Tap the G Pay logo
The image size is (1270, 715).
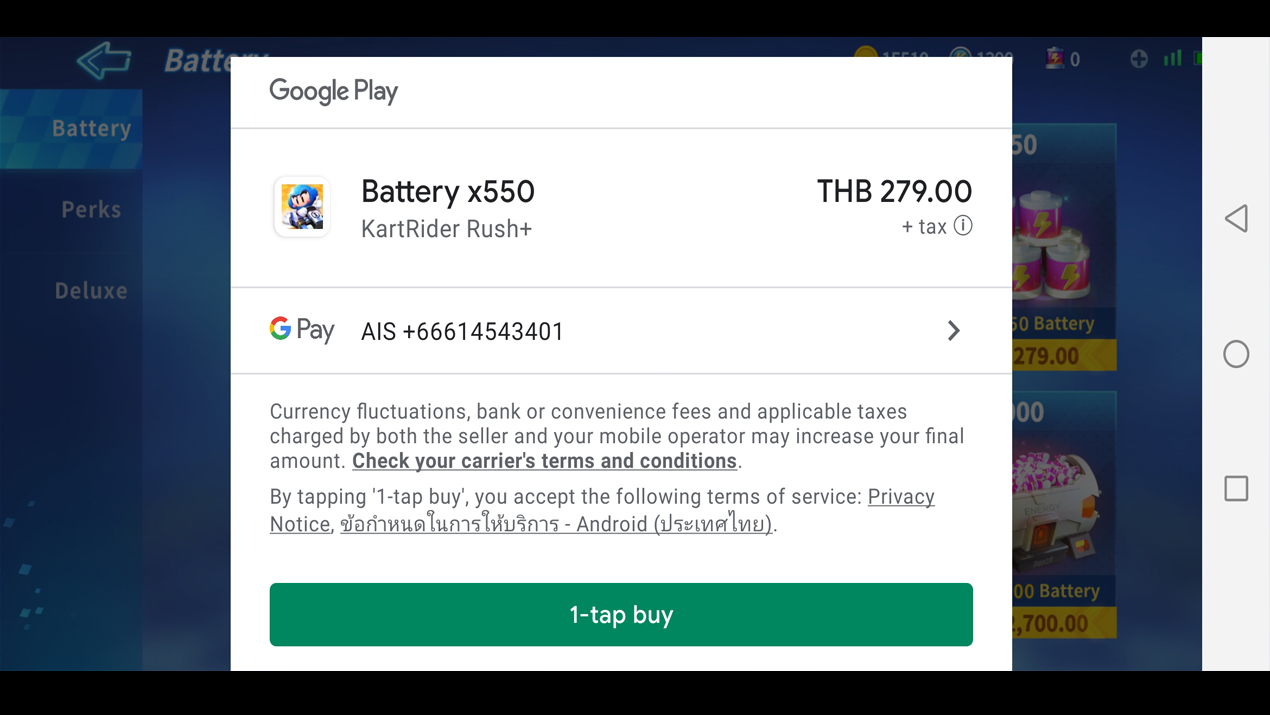click(x=302, y=330)
